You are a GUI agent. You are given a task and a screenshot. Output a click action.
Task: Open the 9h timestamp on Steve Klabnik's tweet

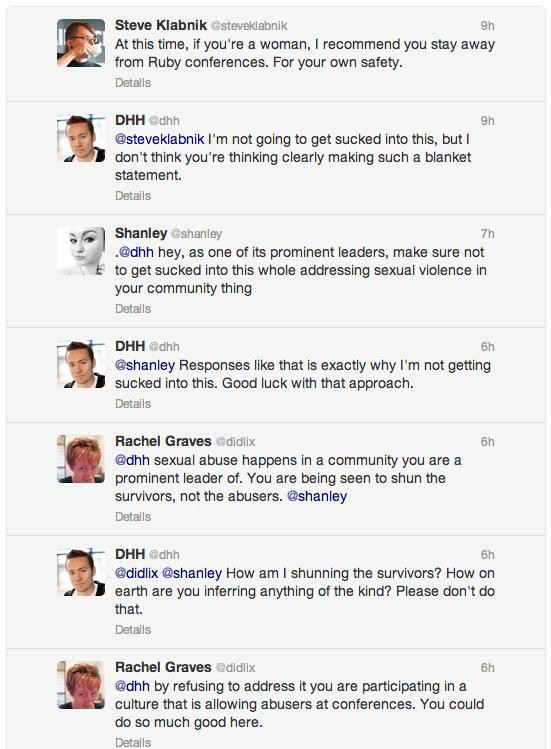click(x=487, y=25)
